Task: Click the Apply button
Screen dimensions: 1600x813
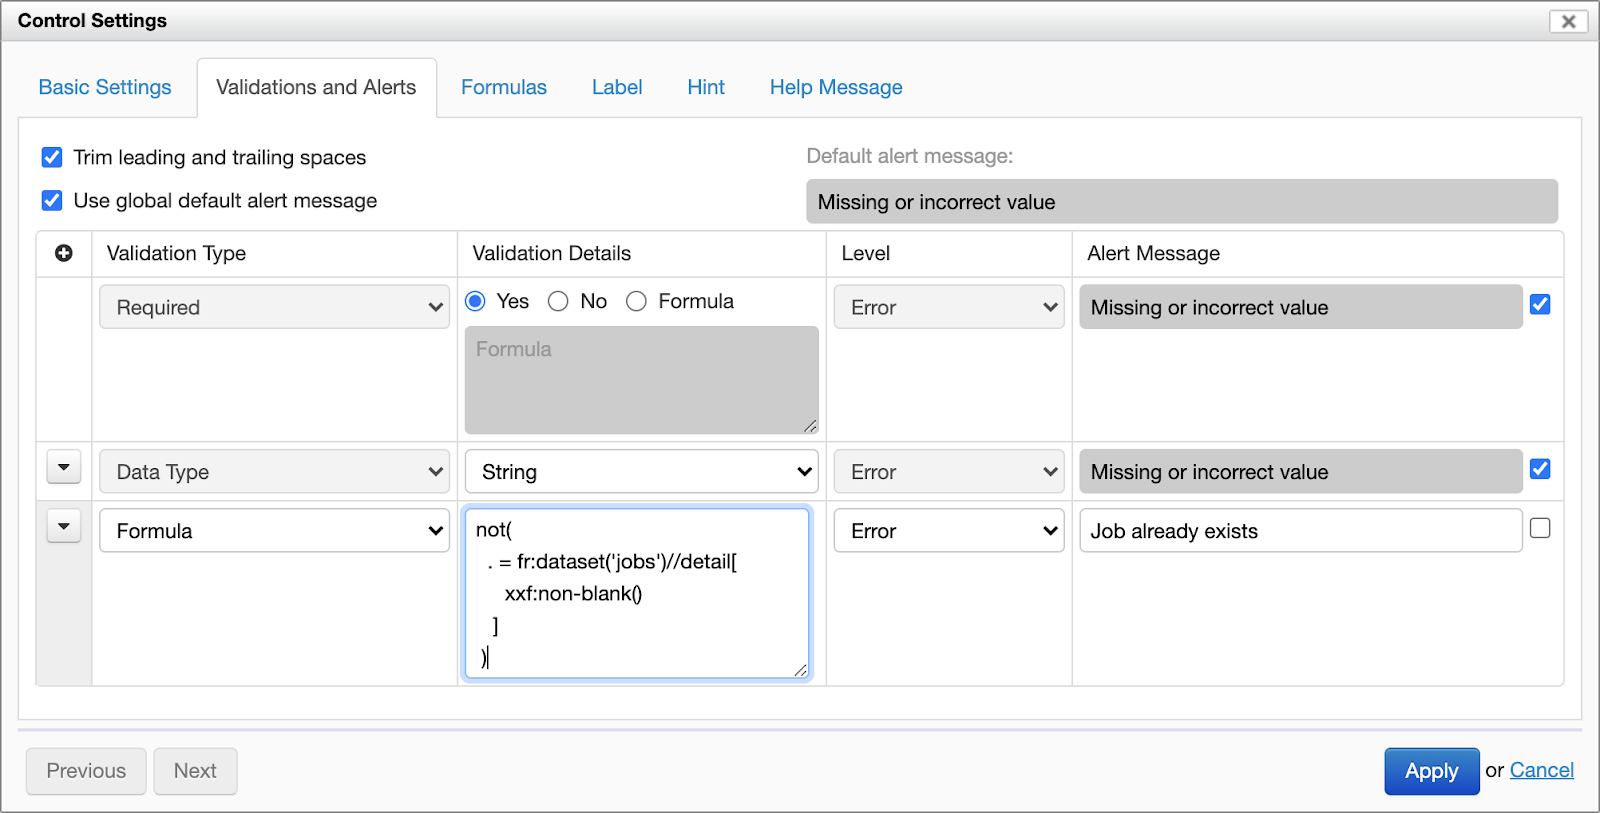Action: 1431,771
